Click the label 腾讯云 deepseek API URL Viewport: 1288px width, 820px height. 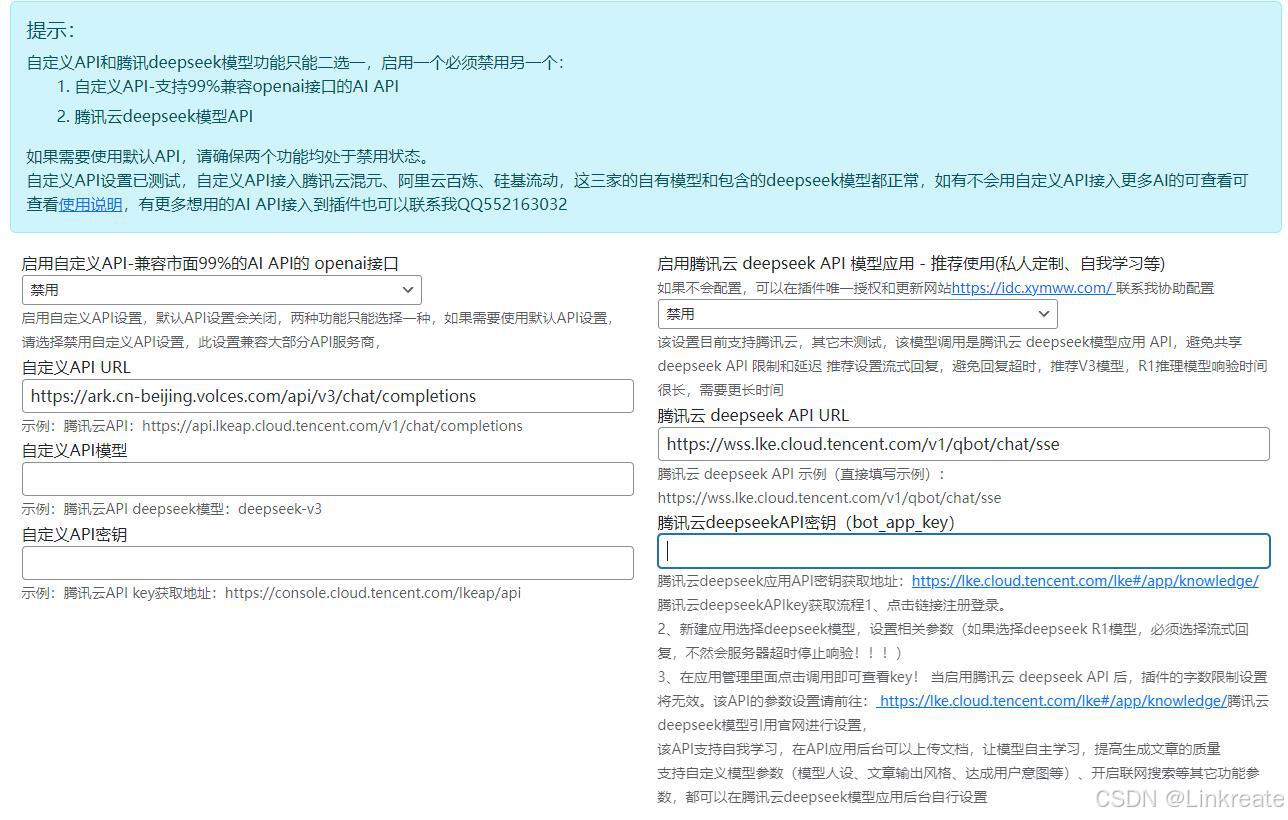click(x=753, y=415)
